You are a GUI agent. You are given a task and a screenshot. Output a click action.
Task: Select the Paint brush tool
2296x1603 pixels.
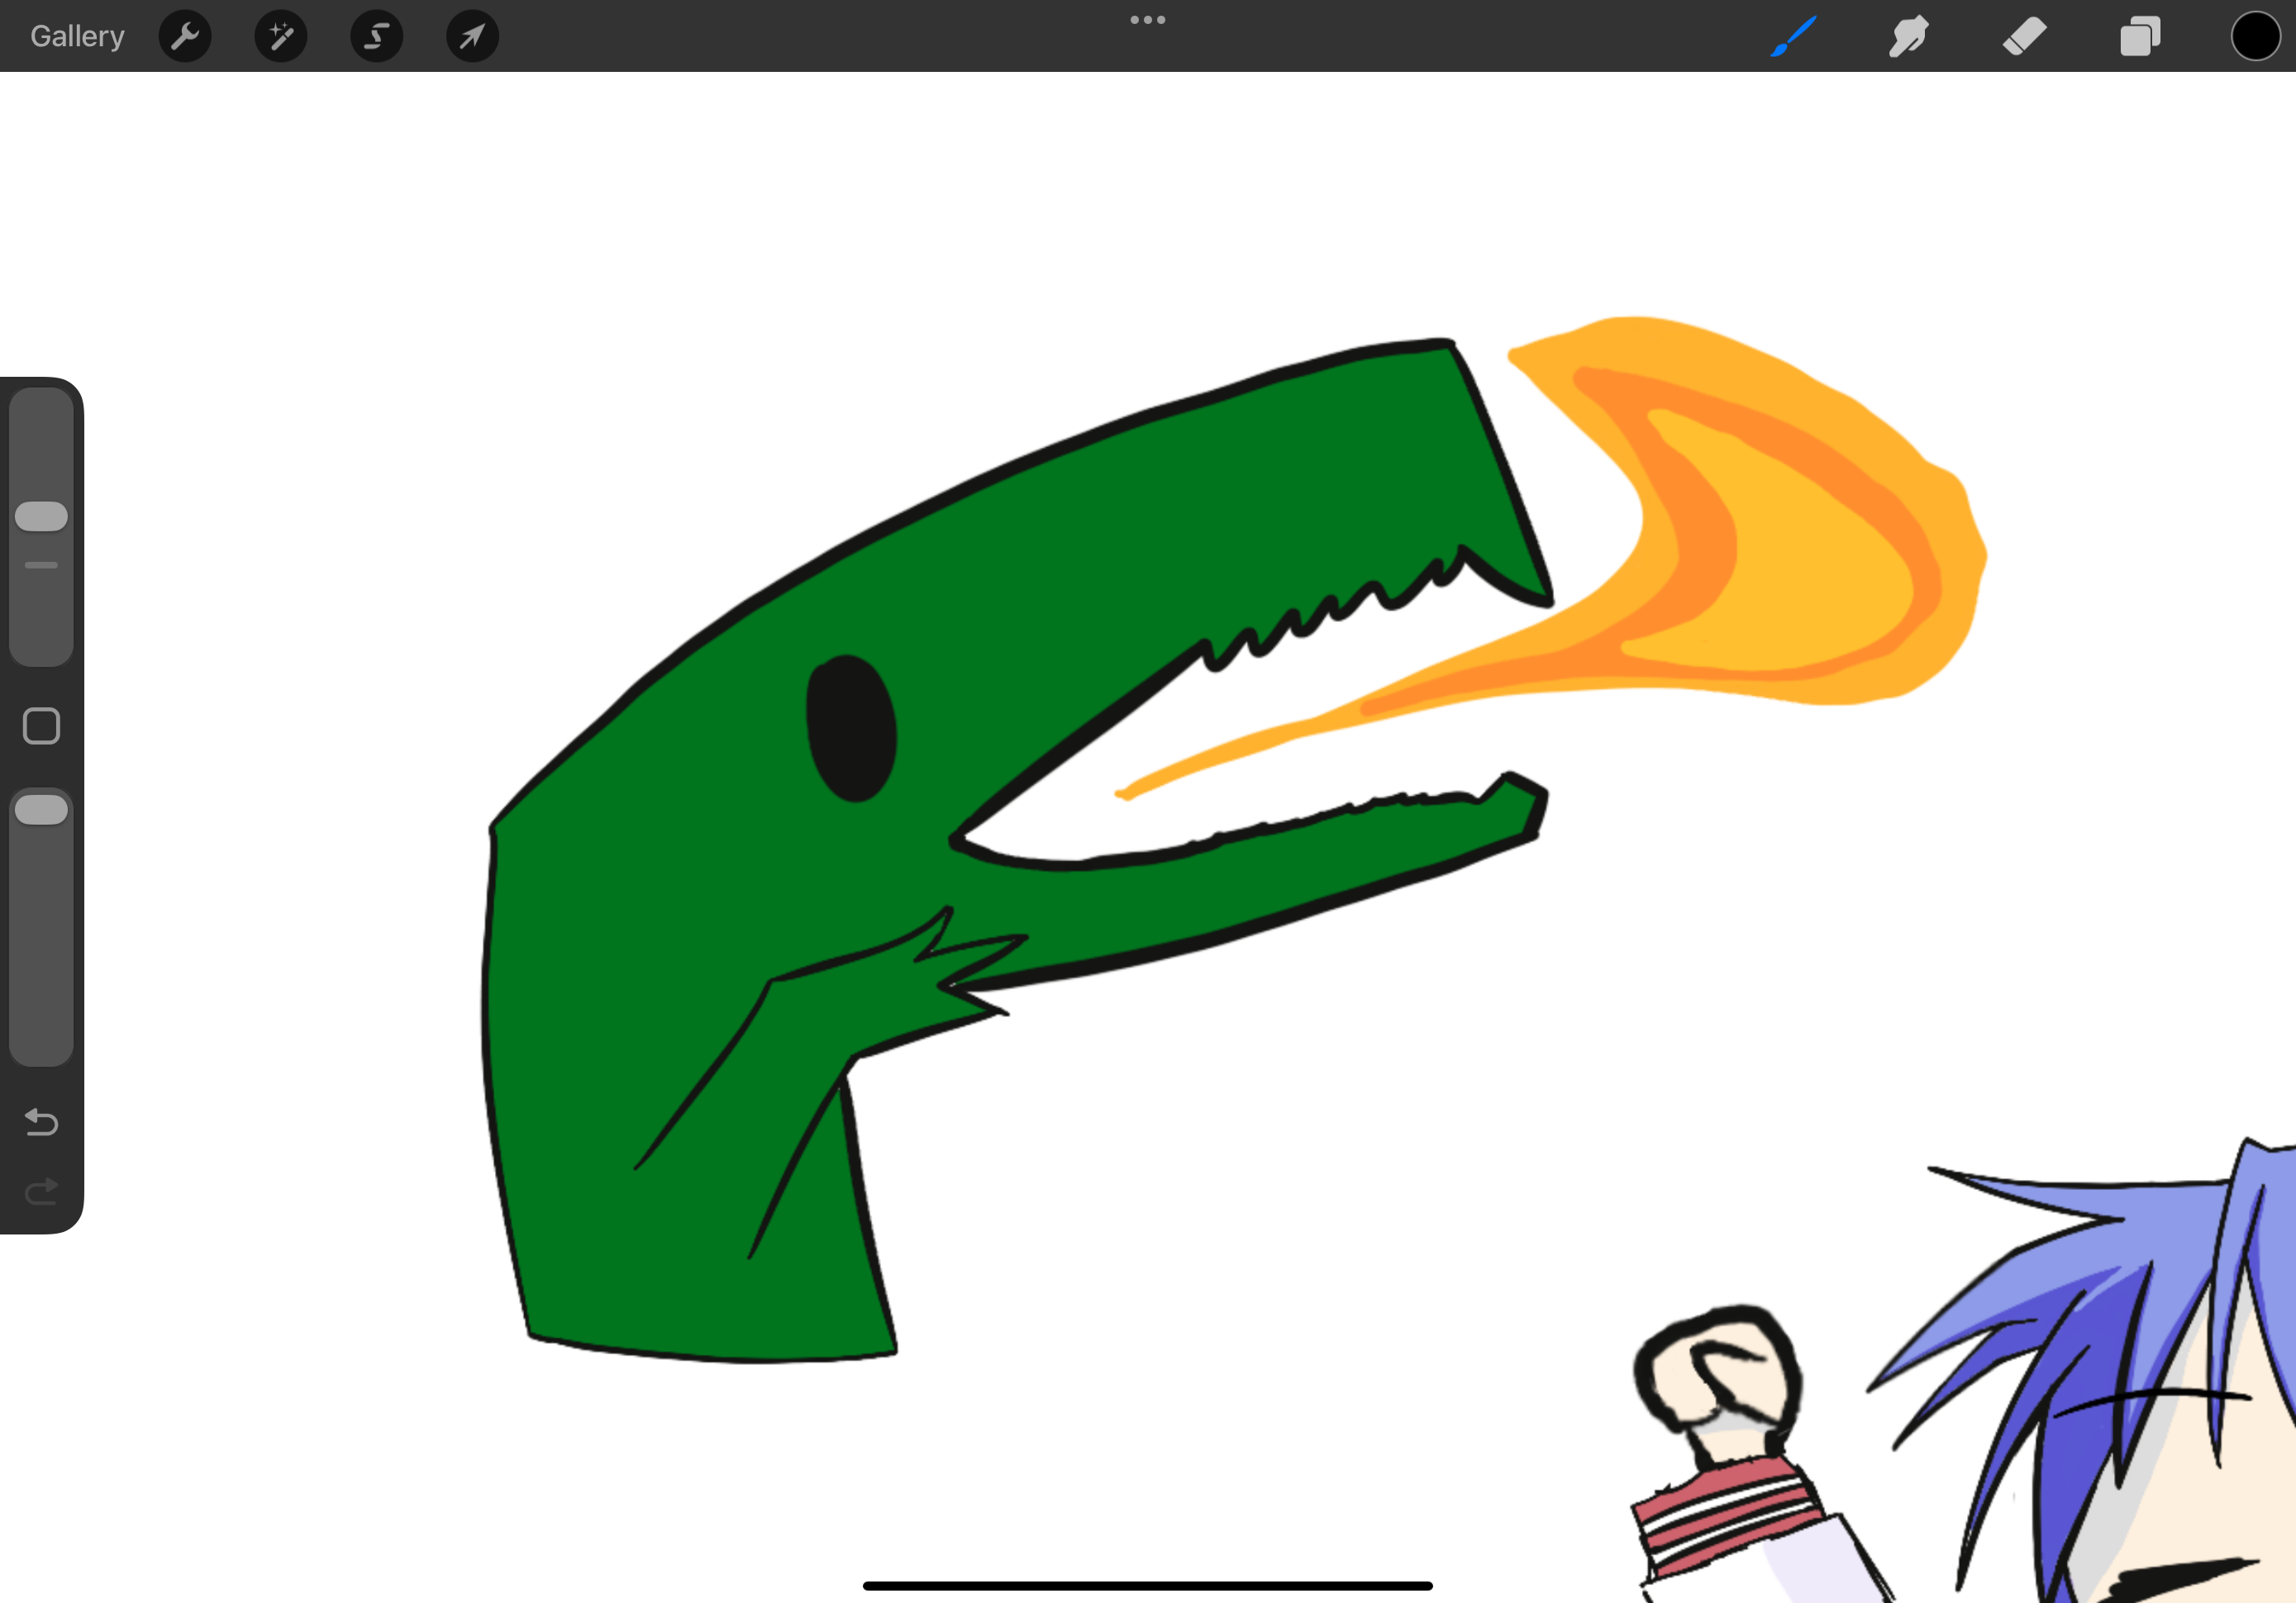[1794, 37]
